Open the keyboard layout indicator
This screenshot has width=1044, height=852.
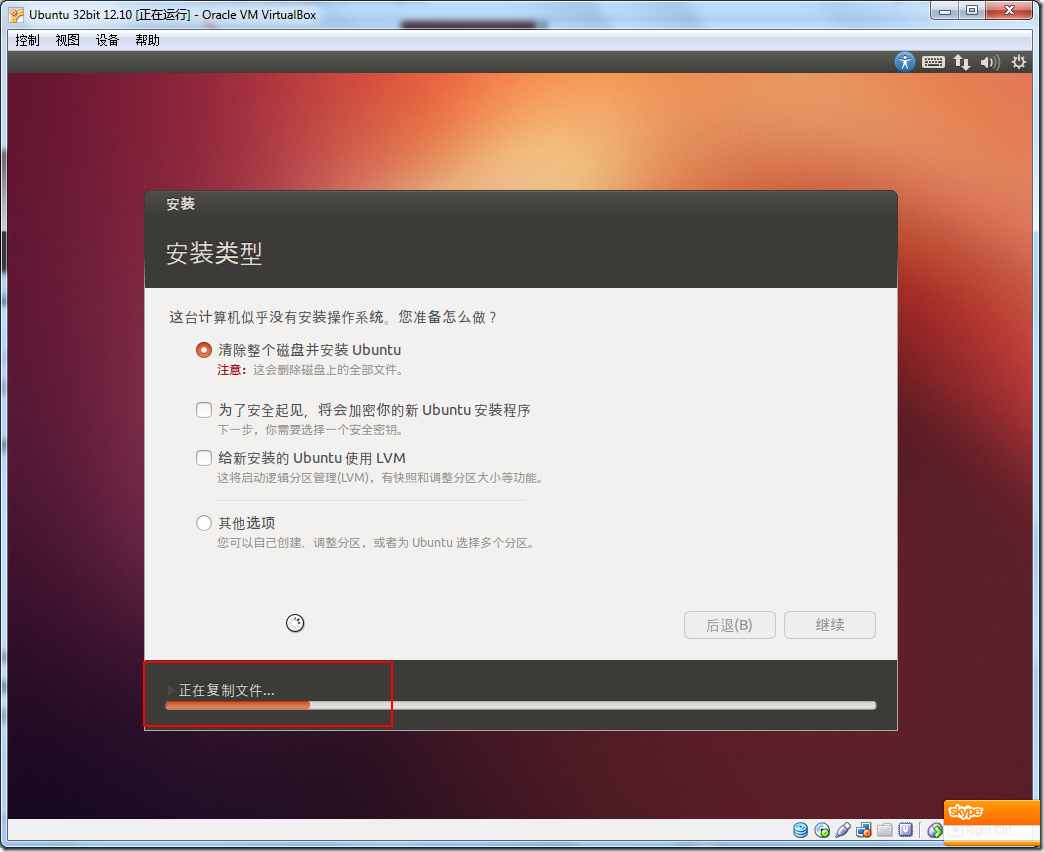(x=933, y=62)
